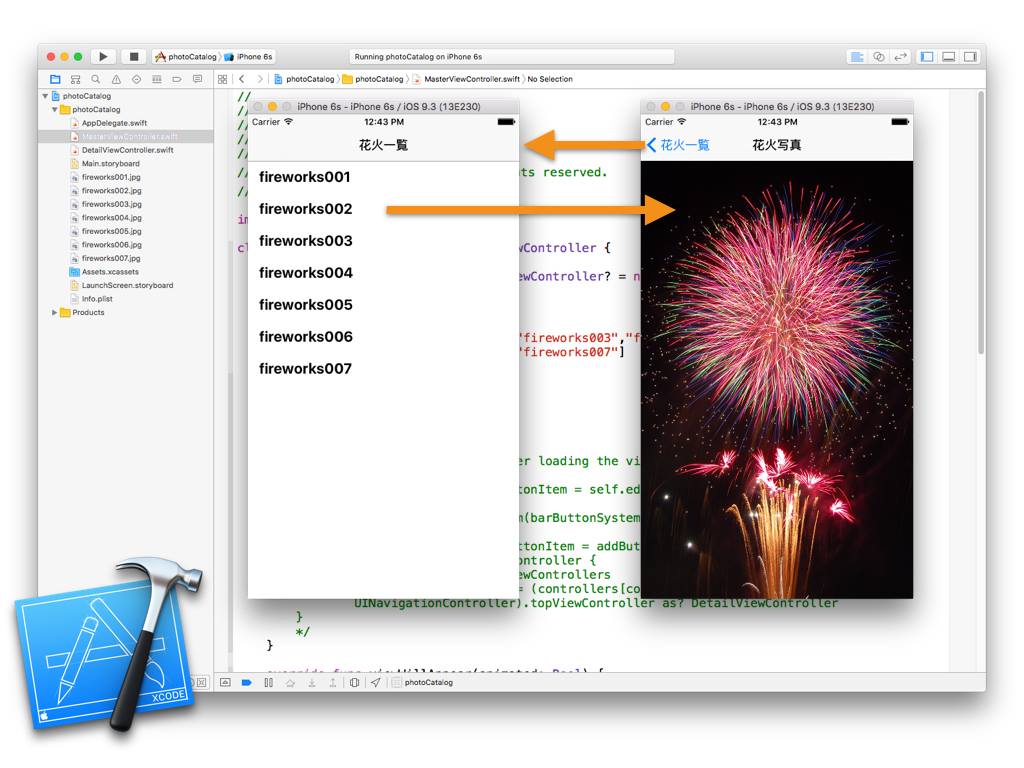
Task: Open Main.storyboard file
Action: pos(110,164)
